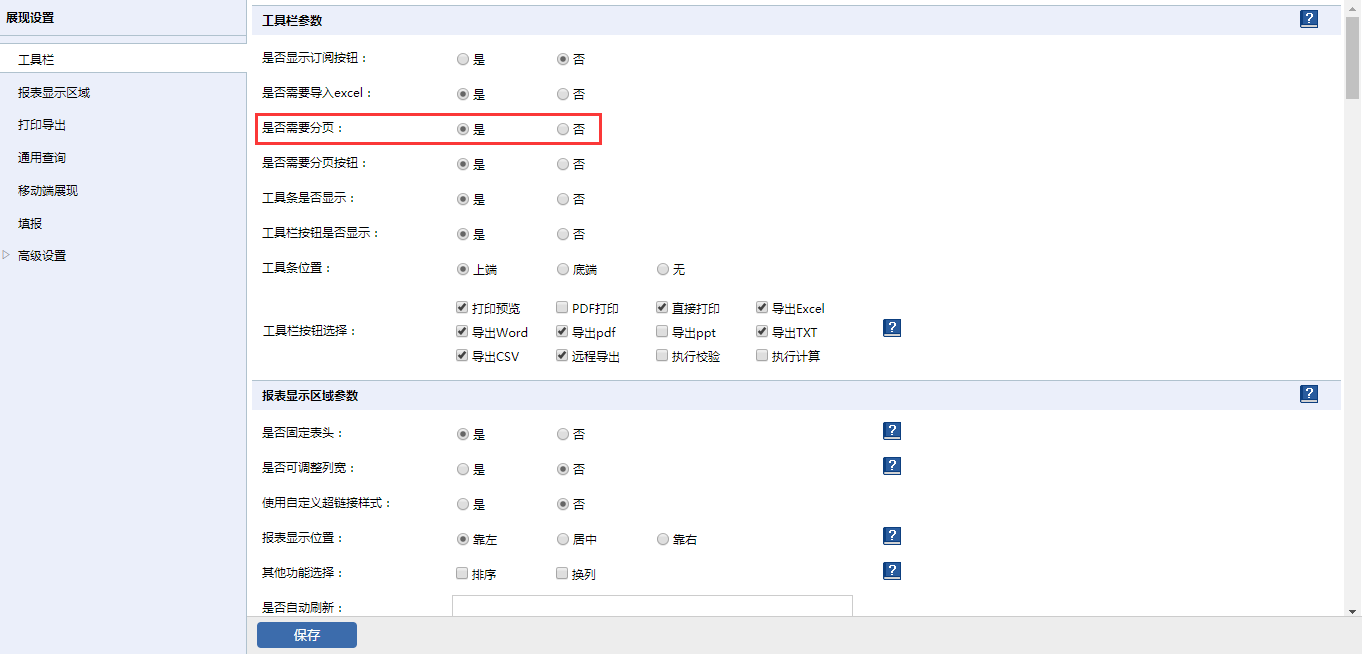1362x654 pixels.
Task: Open help for 报表显示位置
Action: 893,536
